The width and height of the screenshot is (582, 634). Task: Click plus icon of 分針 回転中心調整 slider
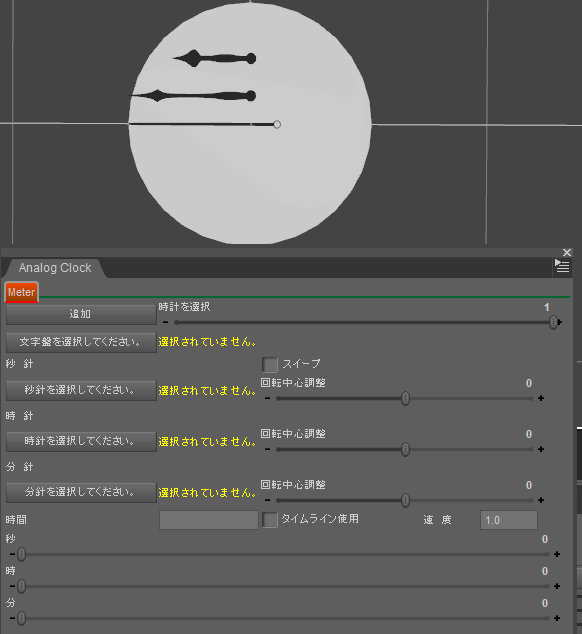tap(541, 500)
